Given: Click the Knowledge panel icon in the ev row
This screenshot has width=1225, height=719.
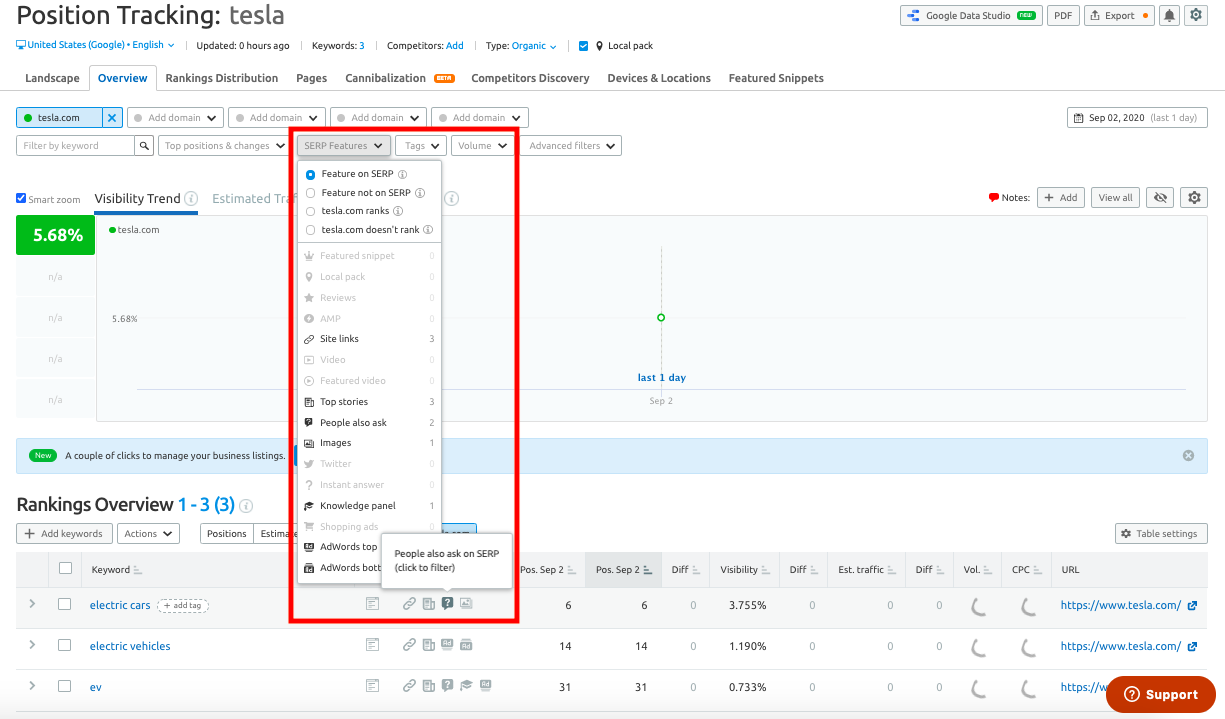Looking at the screenshot, I should [x=465, y=686].
